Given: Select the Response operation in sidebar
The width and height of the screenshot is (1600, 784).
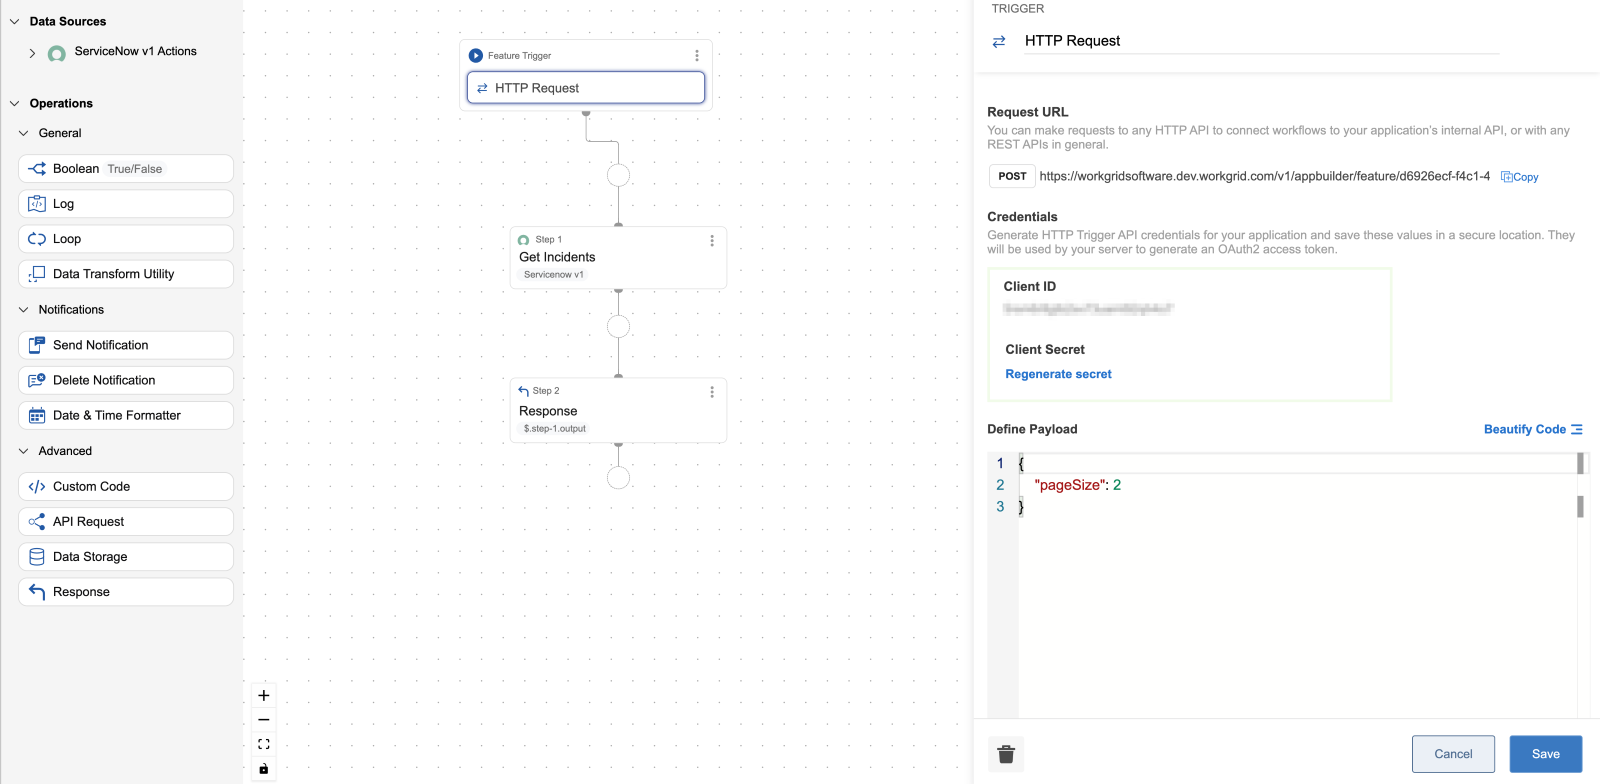Looking at the screenshot, I should point(126,592).
